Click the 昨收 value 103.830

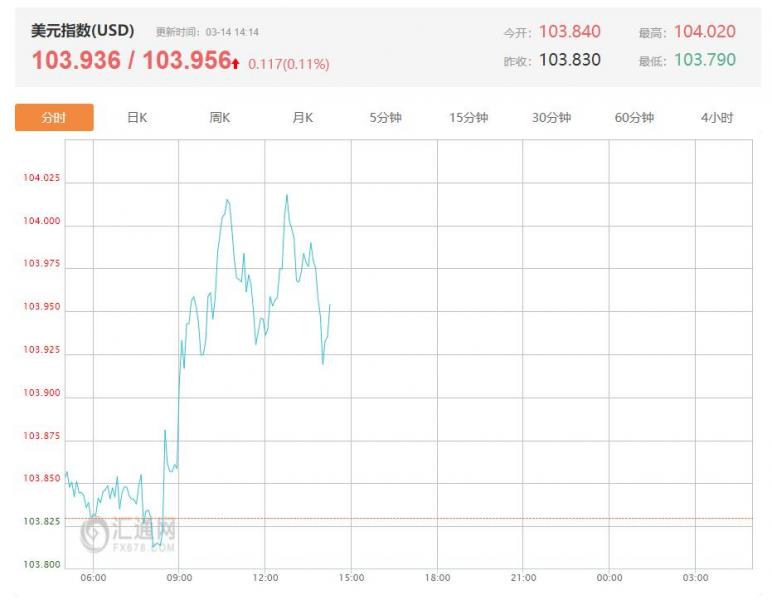pyautogui.click(x=569, y=60)
